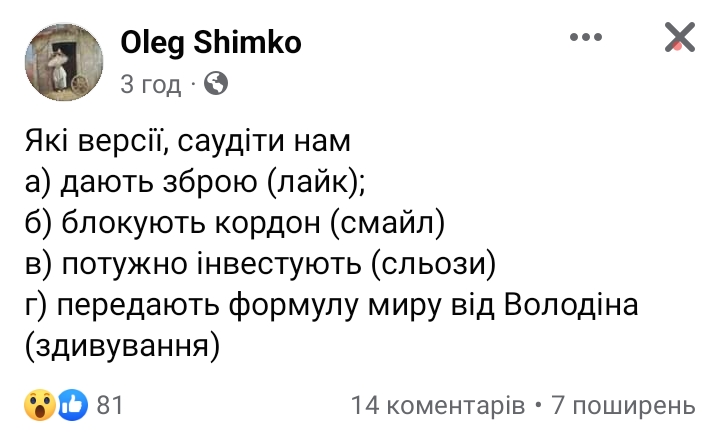Click the word '(здивування)' on the last line
The height and width of the screenshot is (444, 720).
(123, 347)
